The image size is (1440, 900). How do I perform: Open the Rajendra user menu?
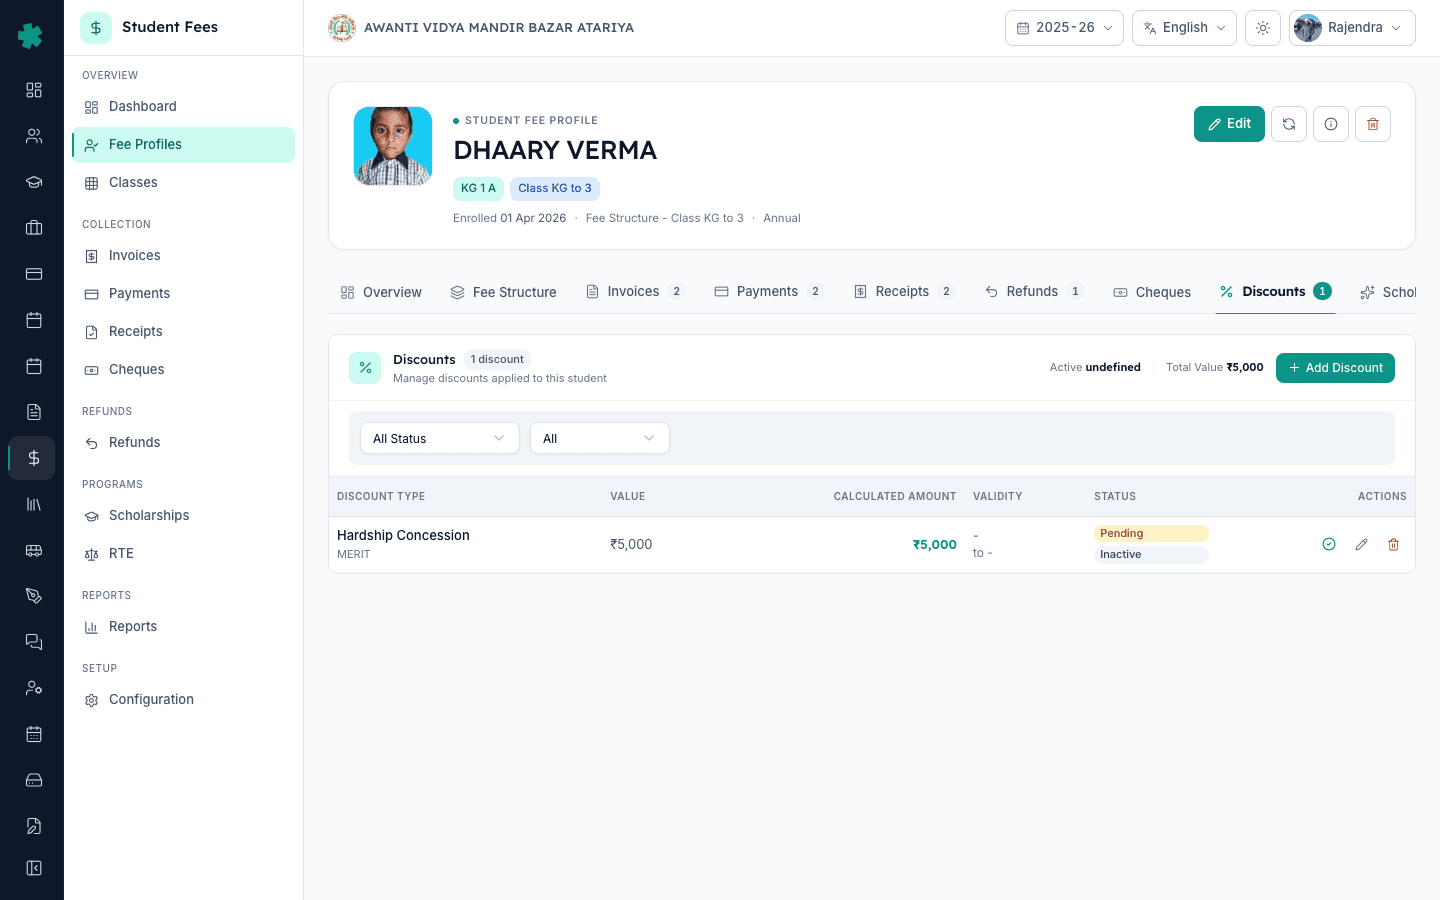[1352, 28]
